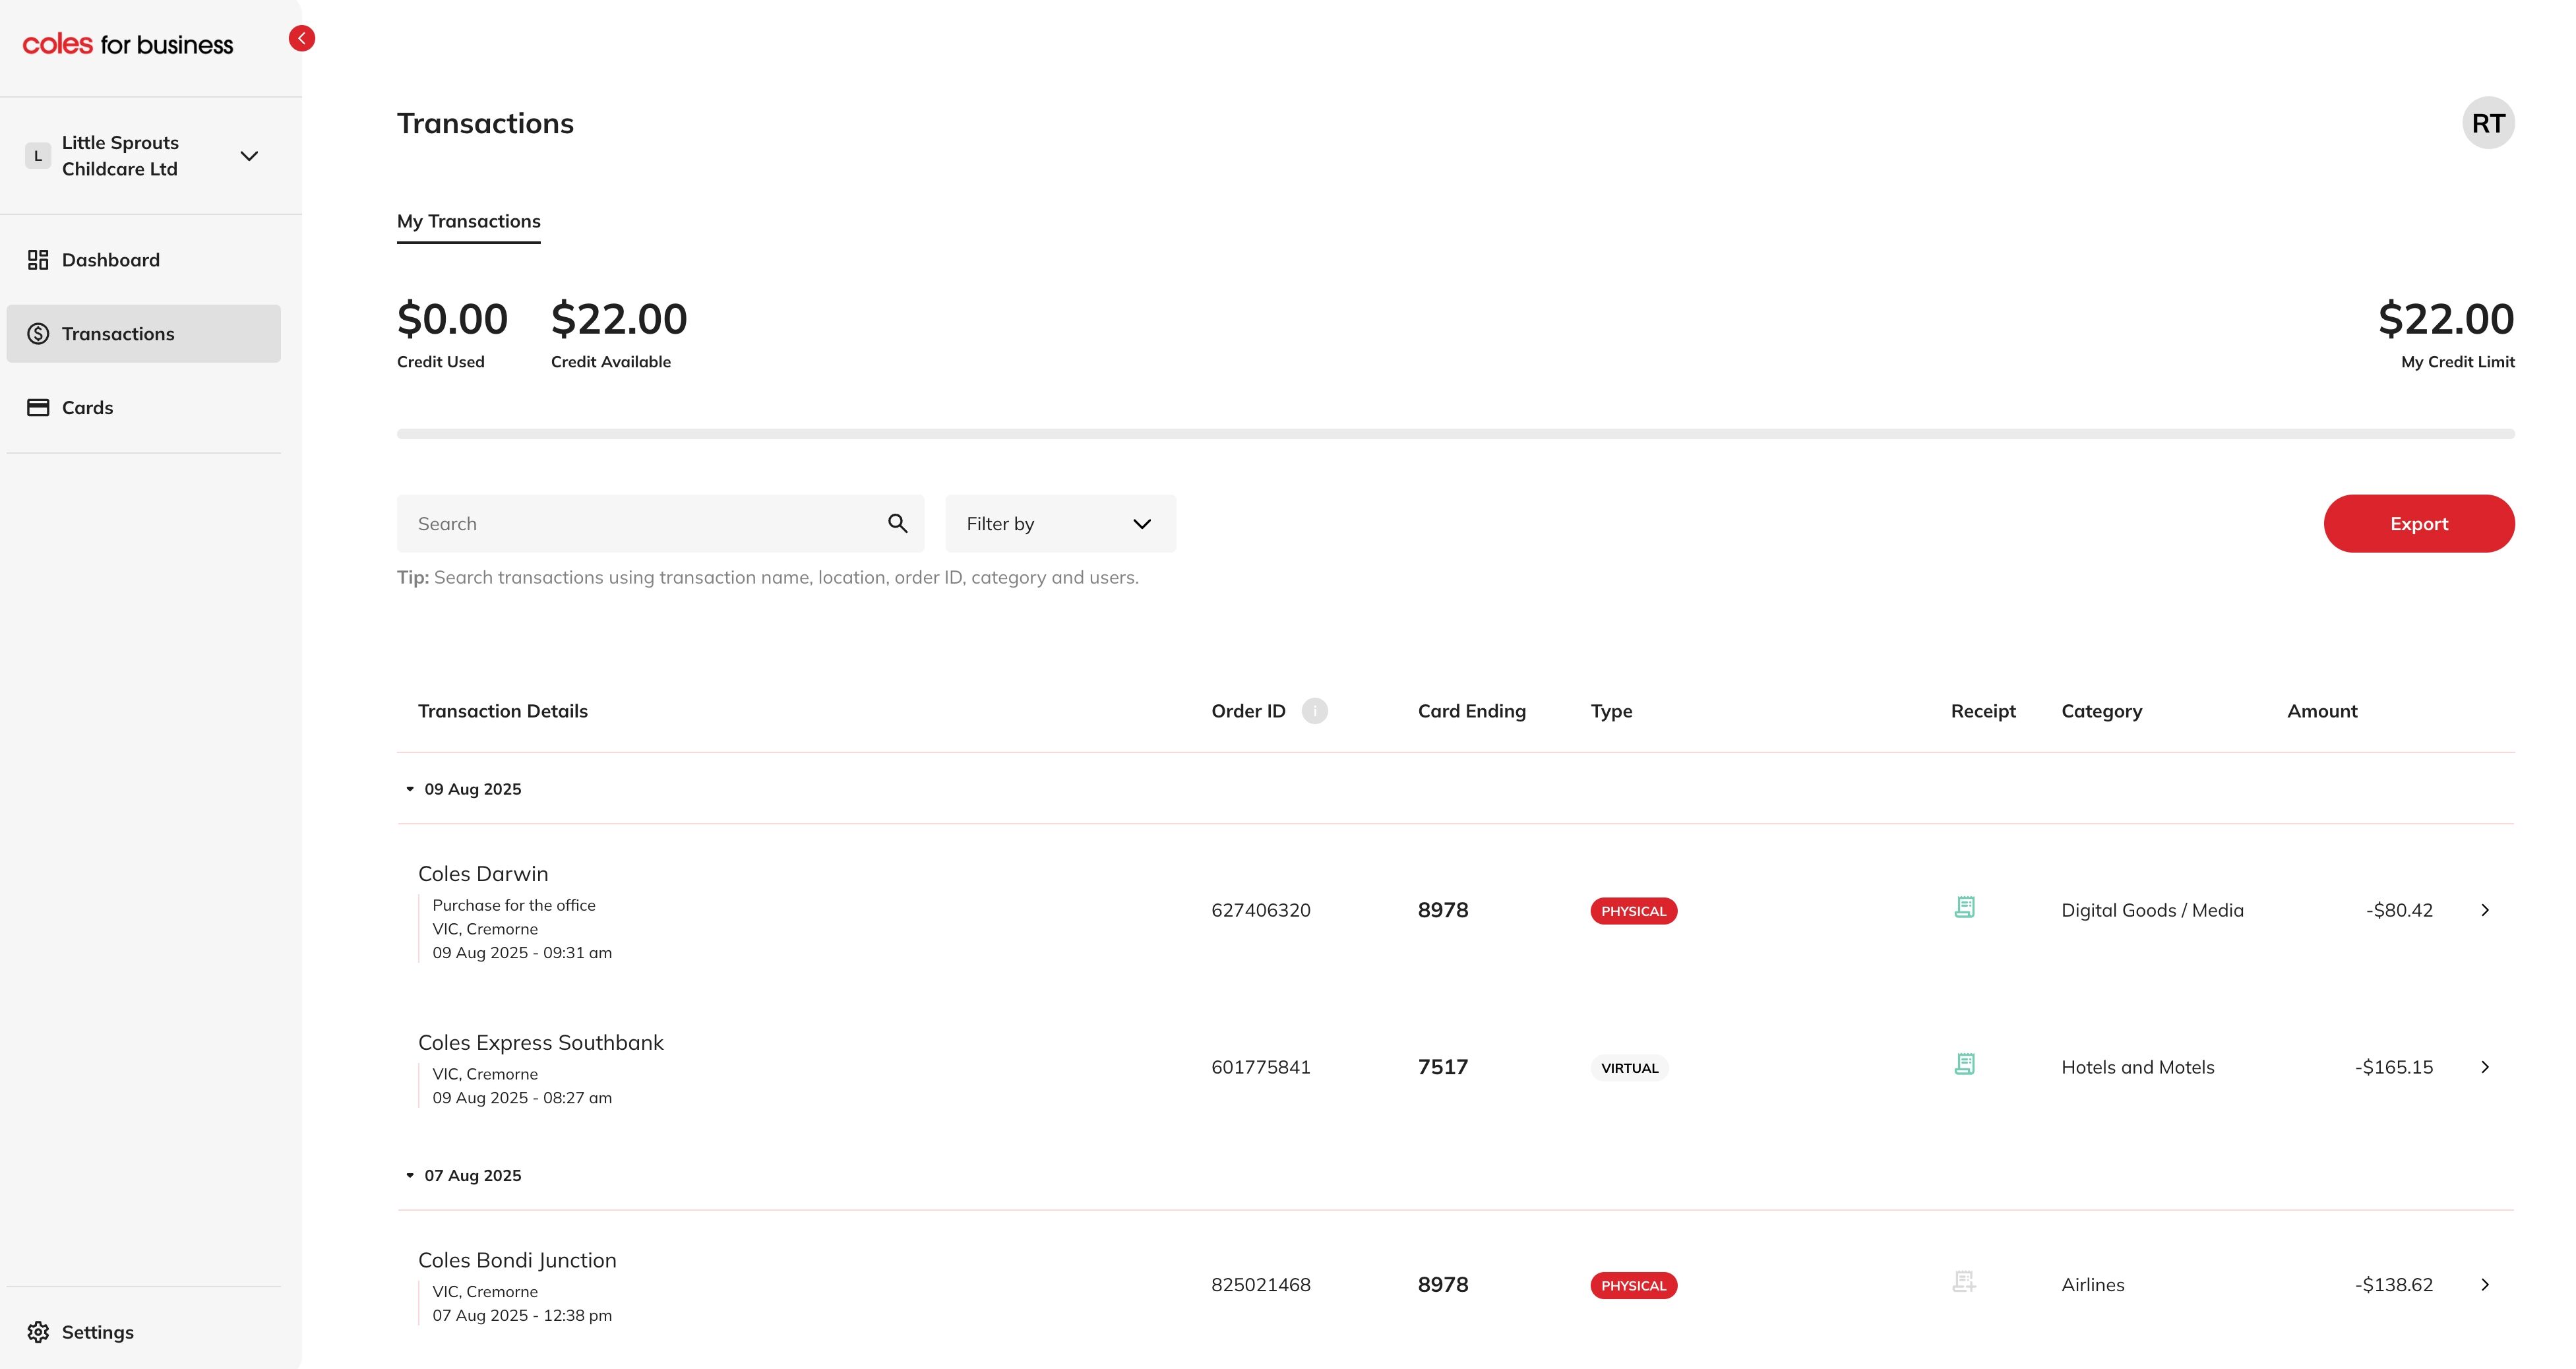This screenshot has width=2576, height=1369.
Task: Switch to the My Transactions tab
Action: (x=468, y=221)
